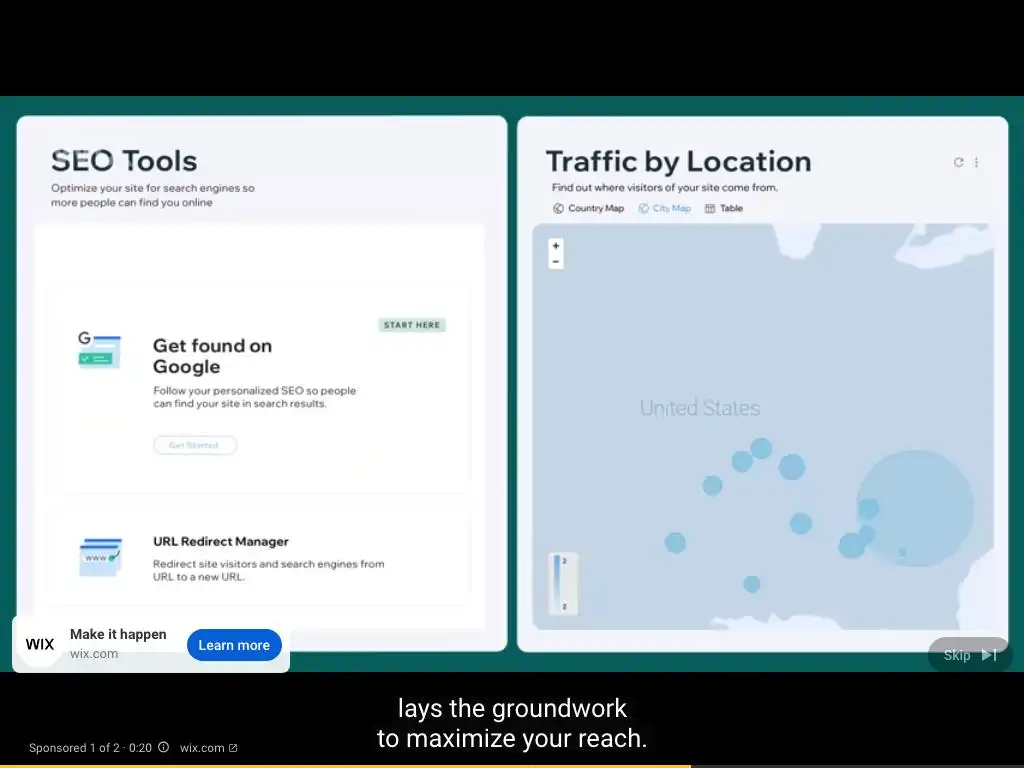Viewport: 1024px width, 768px height.
Task: Open Traffic by Location more options menu
Action: (x=976, y=162)
